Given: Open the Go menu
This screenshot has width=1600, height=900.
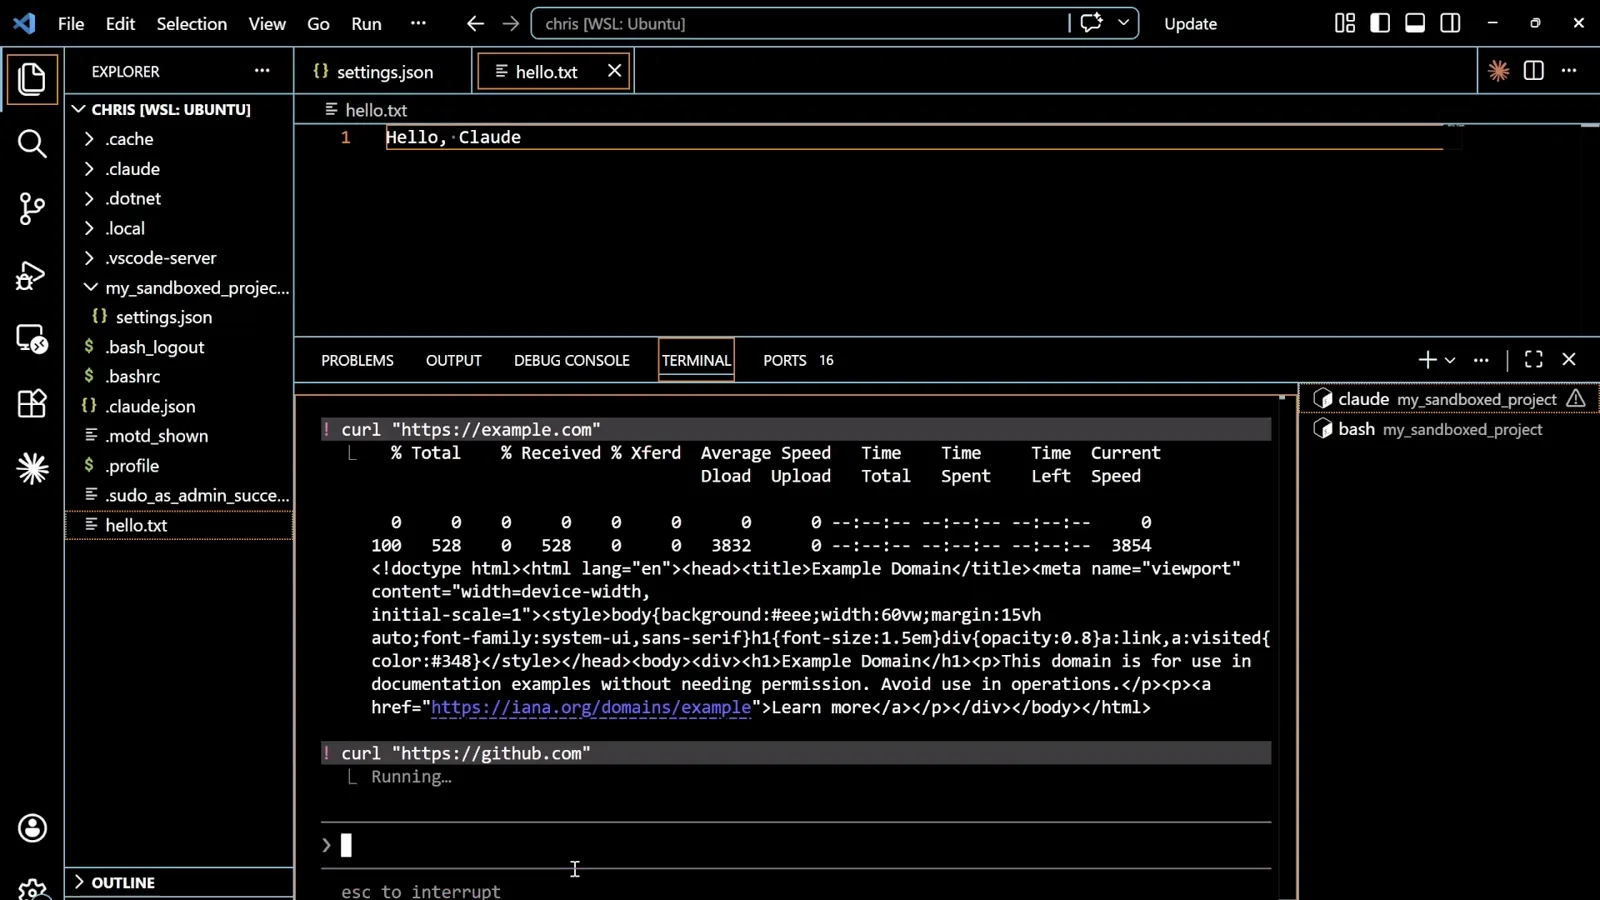Looking at the screenshot, I should (x=318, y=23).
